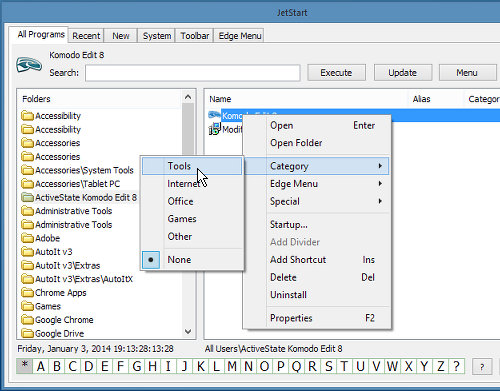Click the Chrome Apps folder icon
The height and width of the screenshot is (391, 500).
click(x=27, y=292)
